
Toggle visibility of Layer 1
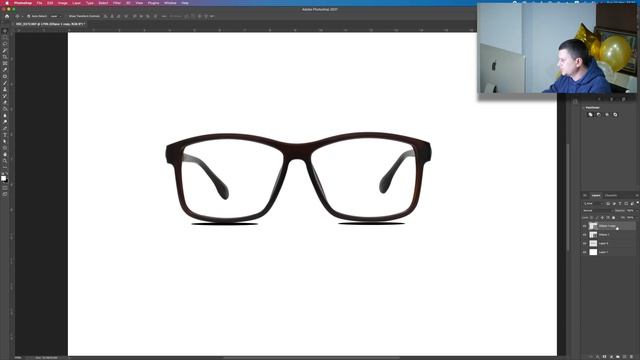pos(584,252)
